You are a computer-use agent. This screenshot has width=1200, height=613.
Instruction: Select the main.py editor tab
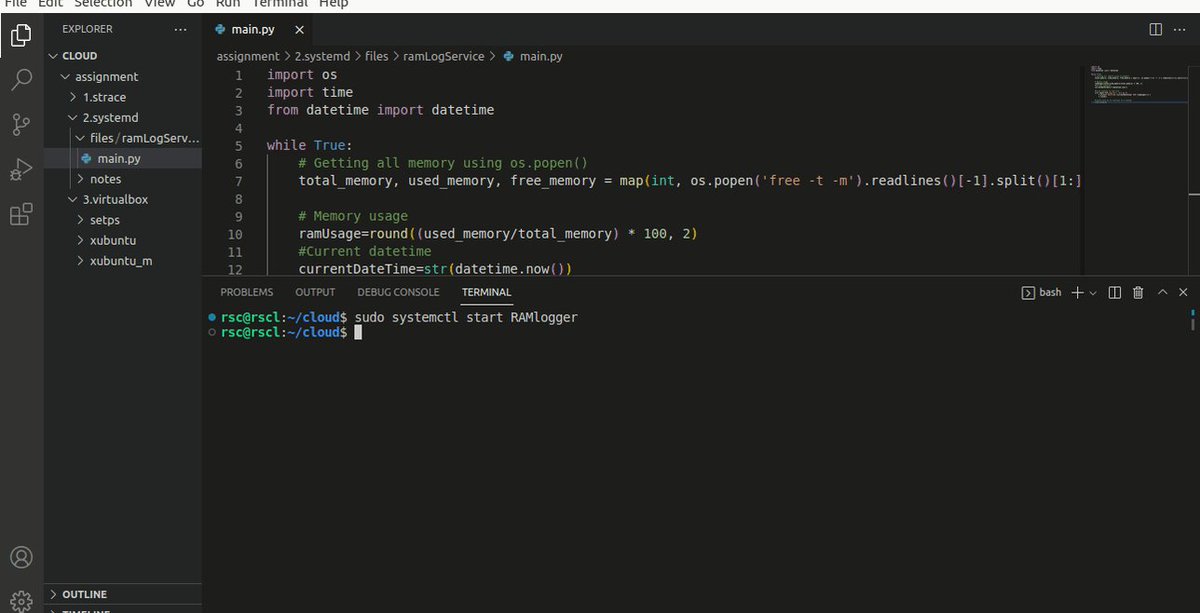[x=259, y=30]
